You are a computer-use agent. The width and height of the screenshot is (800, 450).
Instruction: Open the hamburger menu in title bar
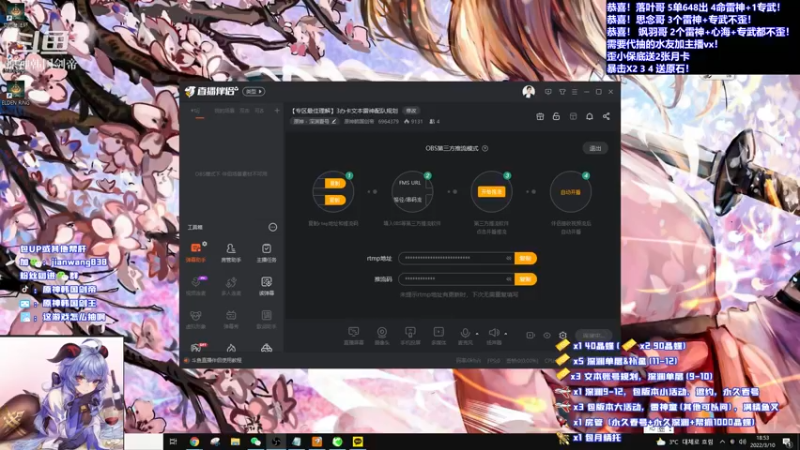574,92
